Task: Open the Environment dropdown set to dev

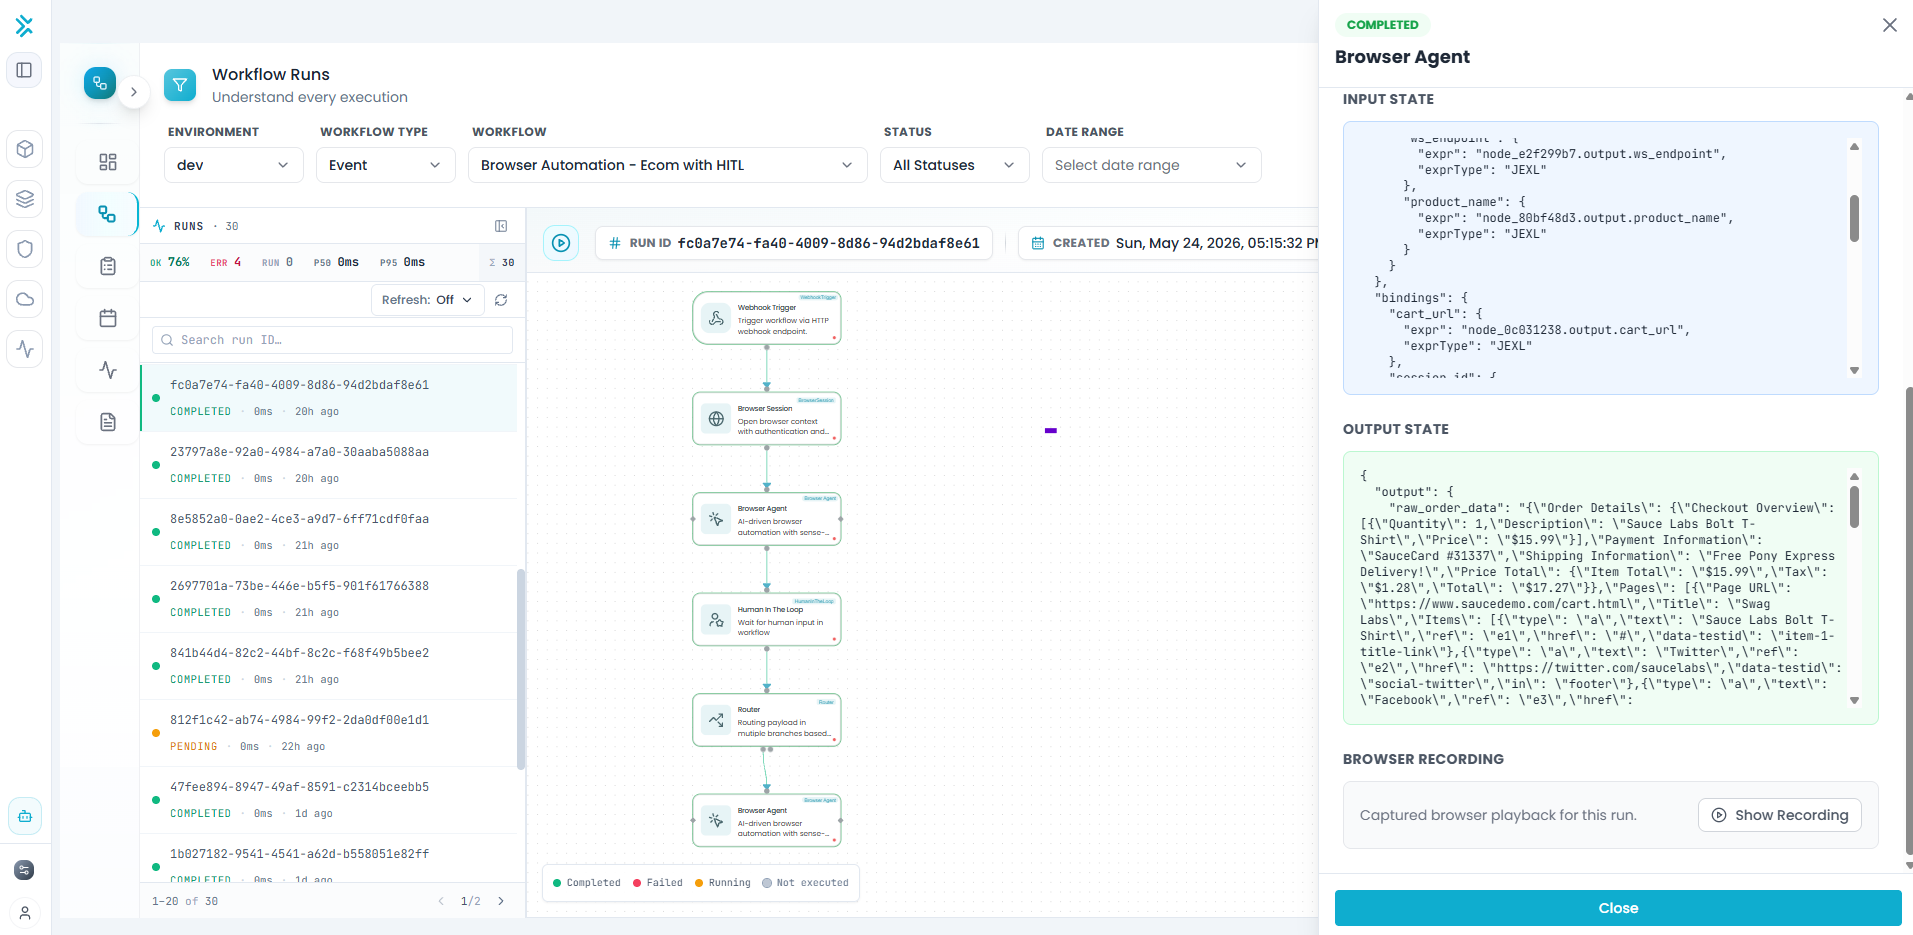Action: coord(234,165)
